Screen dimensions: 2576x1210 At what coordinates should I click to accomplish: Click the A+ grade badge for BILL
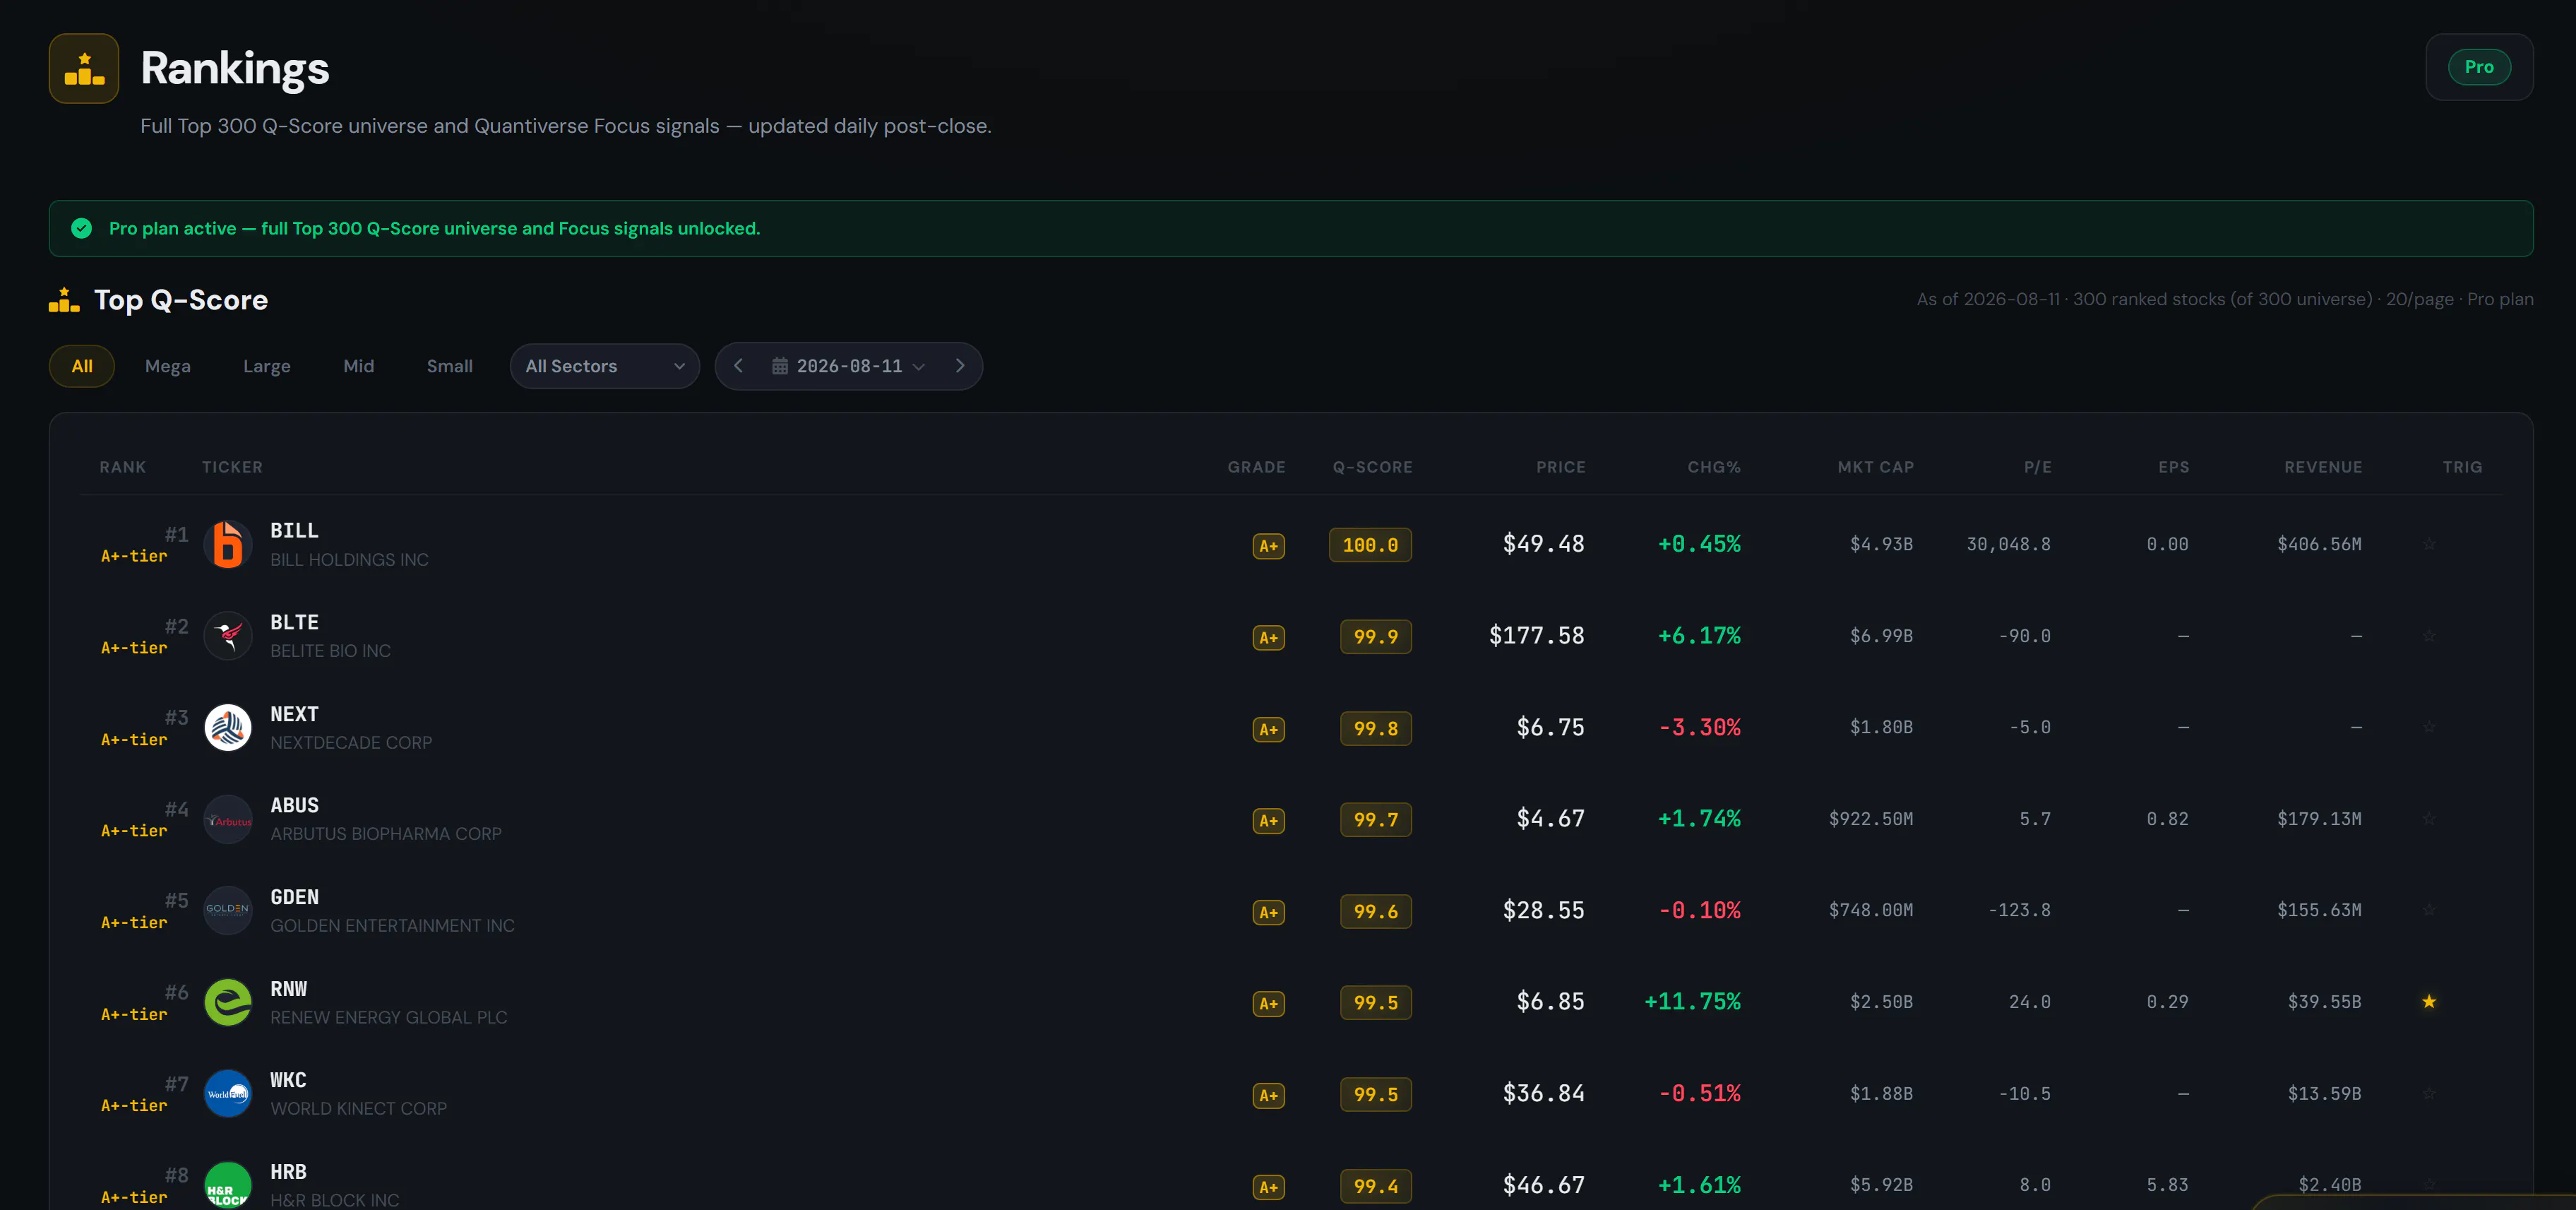pos(1268,545)
